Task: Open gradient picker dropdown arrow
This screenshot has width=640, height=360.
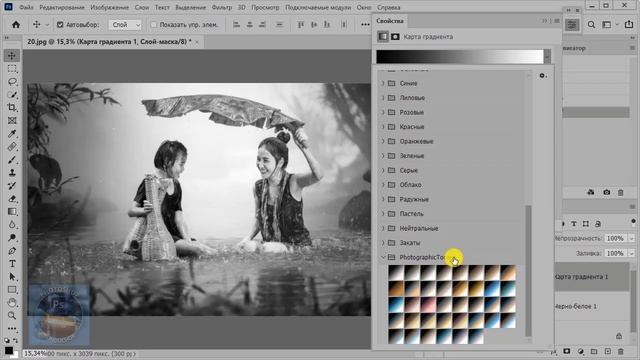Action: [547, 57]
